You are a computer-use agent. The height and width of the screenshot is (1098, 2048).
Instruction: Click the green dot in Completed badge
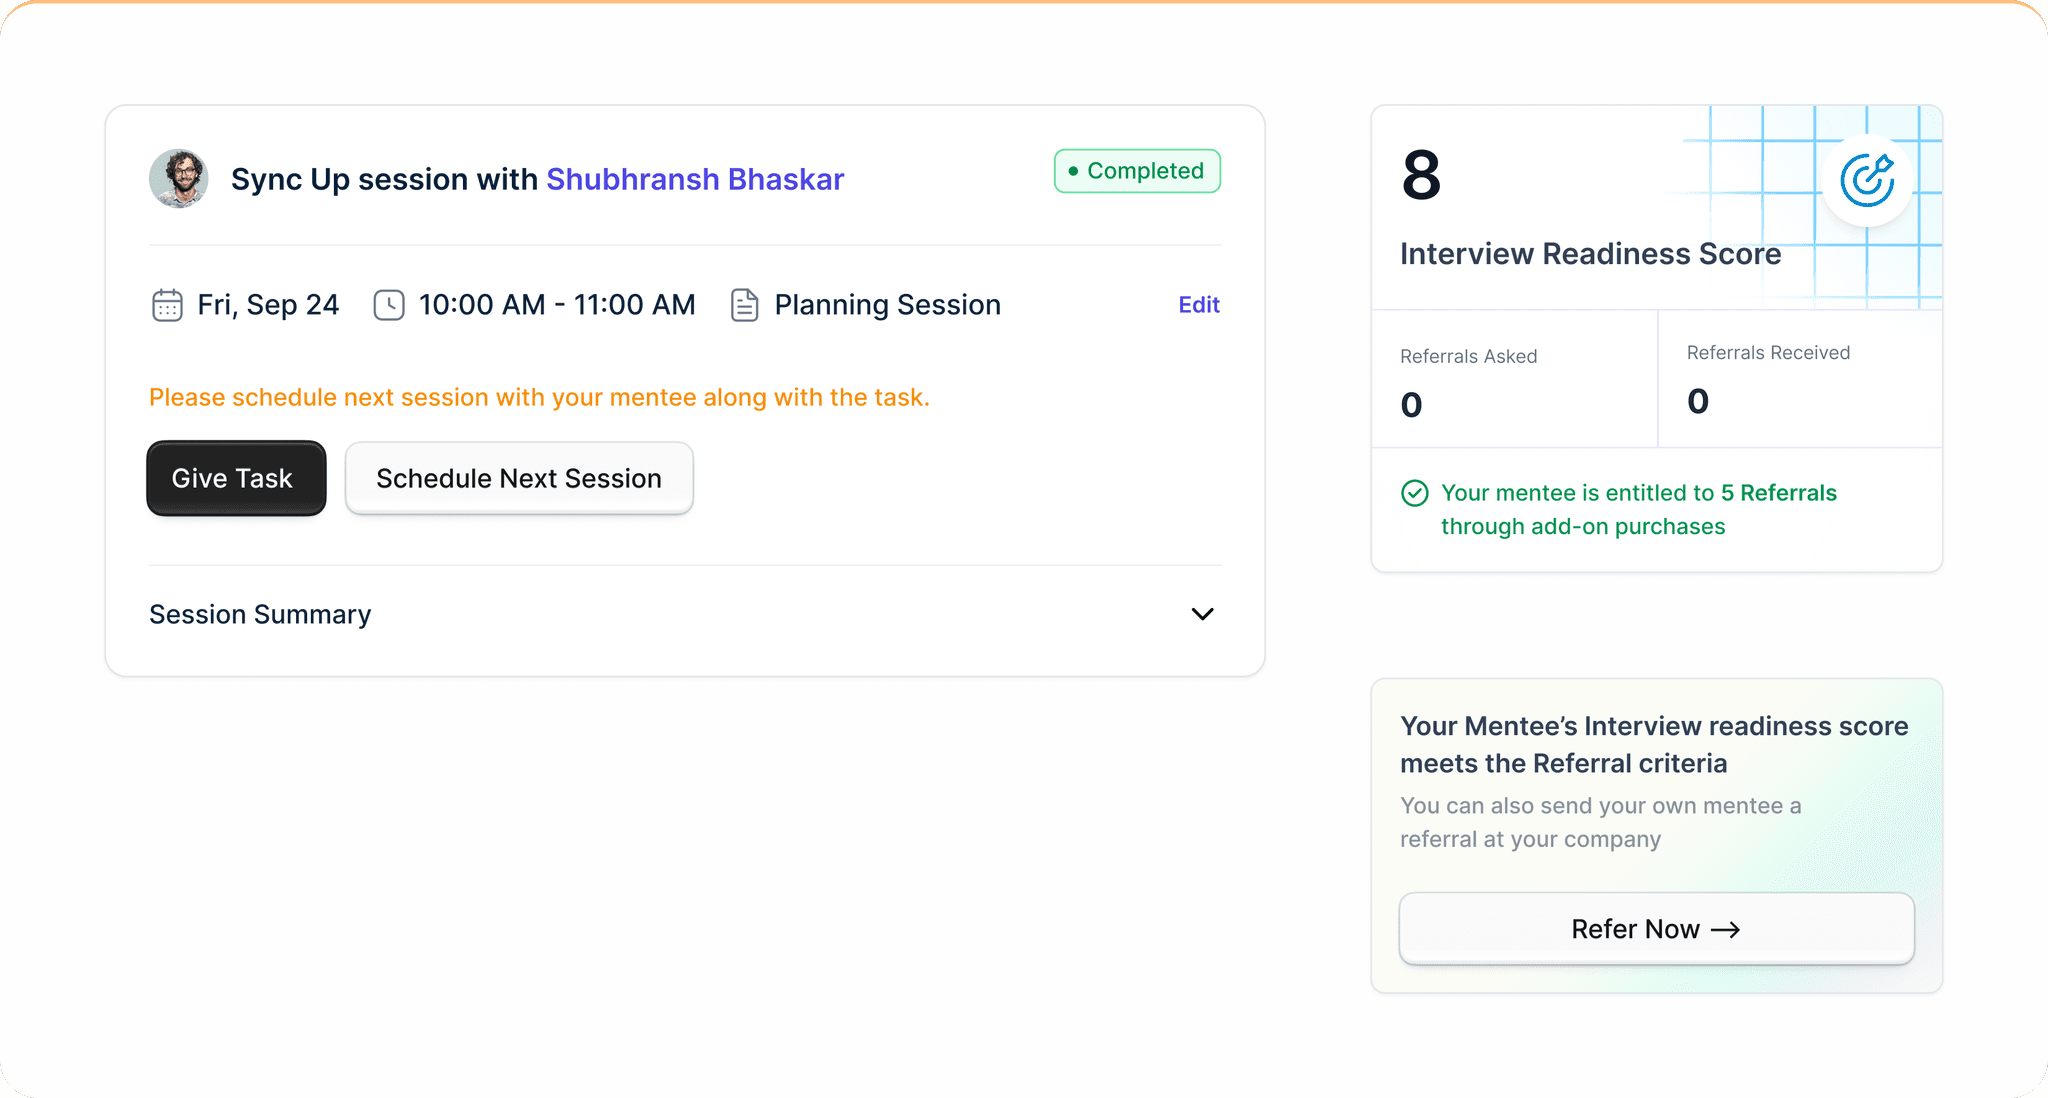click(1073, 171)
